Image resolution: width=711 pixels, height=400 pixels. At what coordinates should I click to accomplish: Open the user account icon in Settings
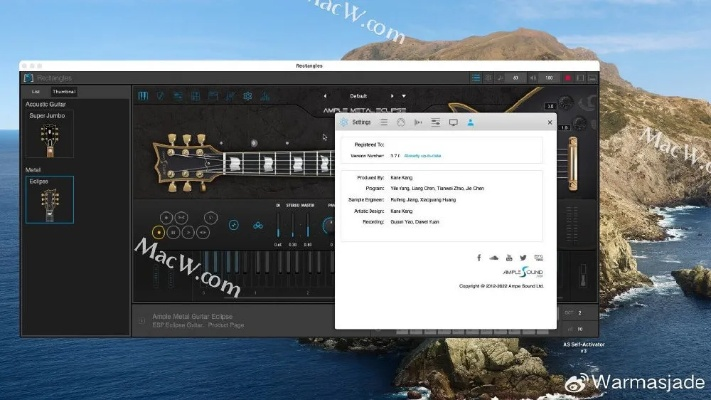point(470,122)
